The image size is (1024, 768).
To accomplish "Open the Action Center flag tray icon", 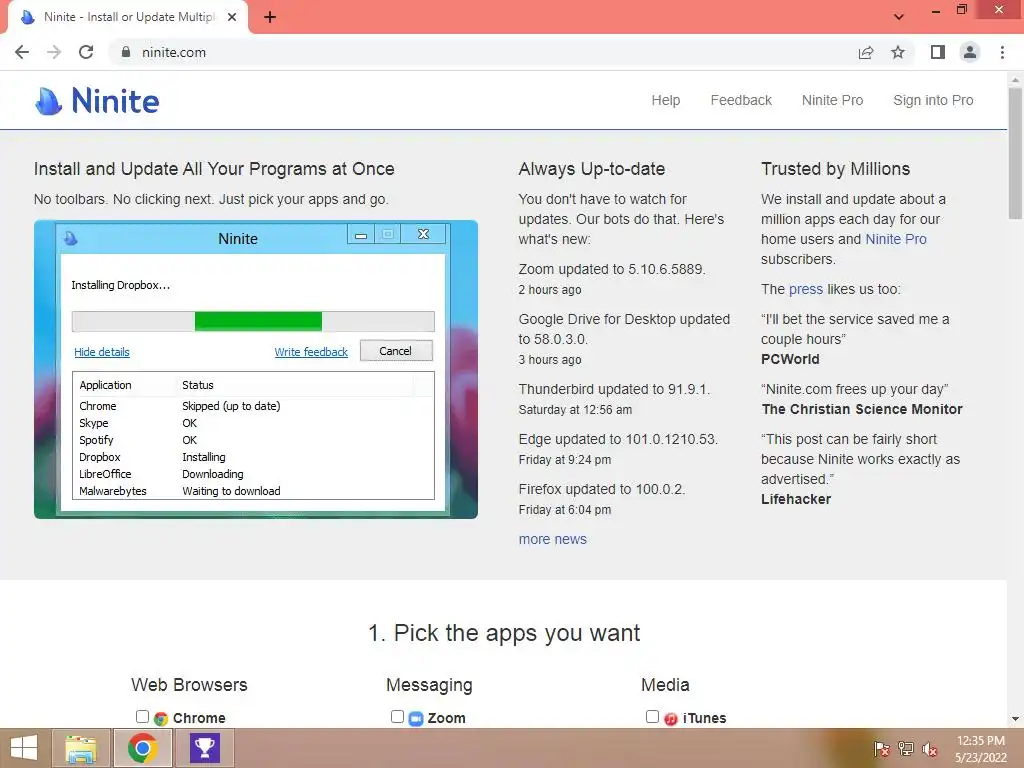I will point(881,749).
